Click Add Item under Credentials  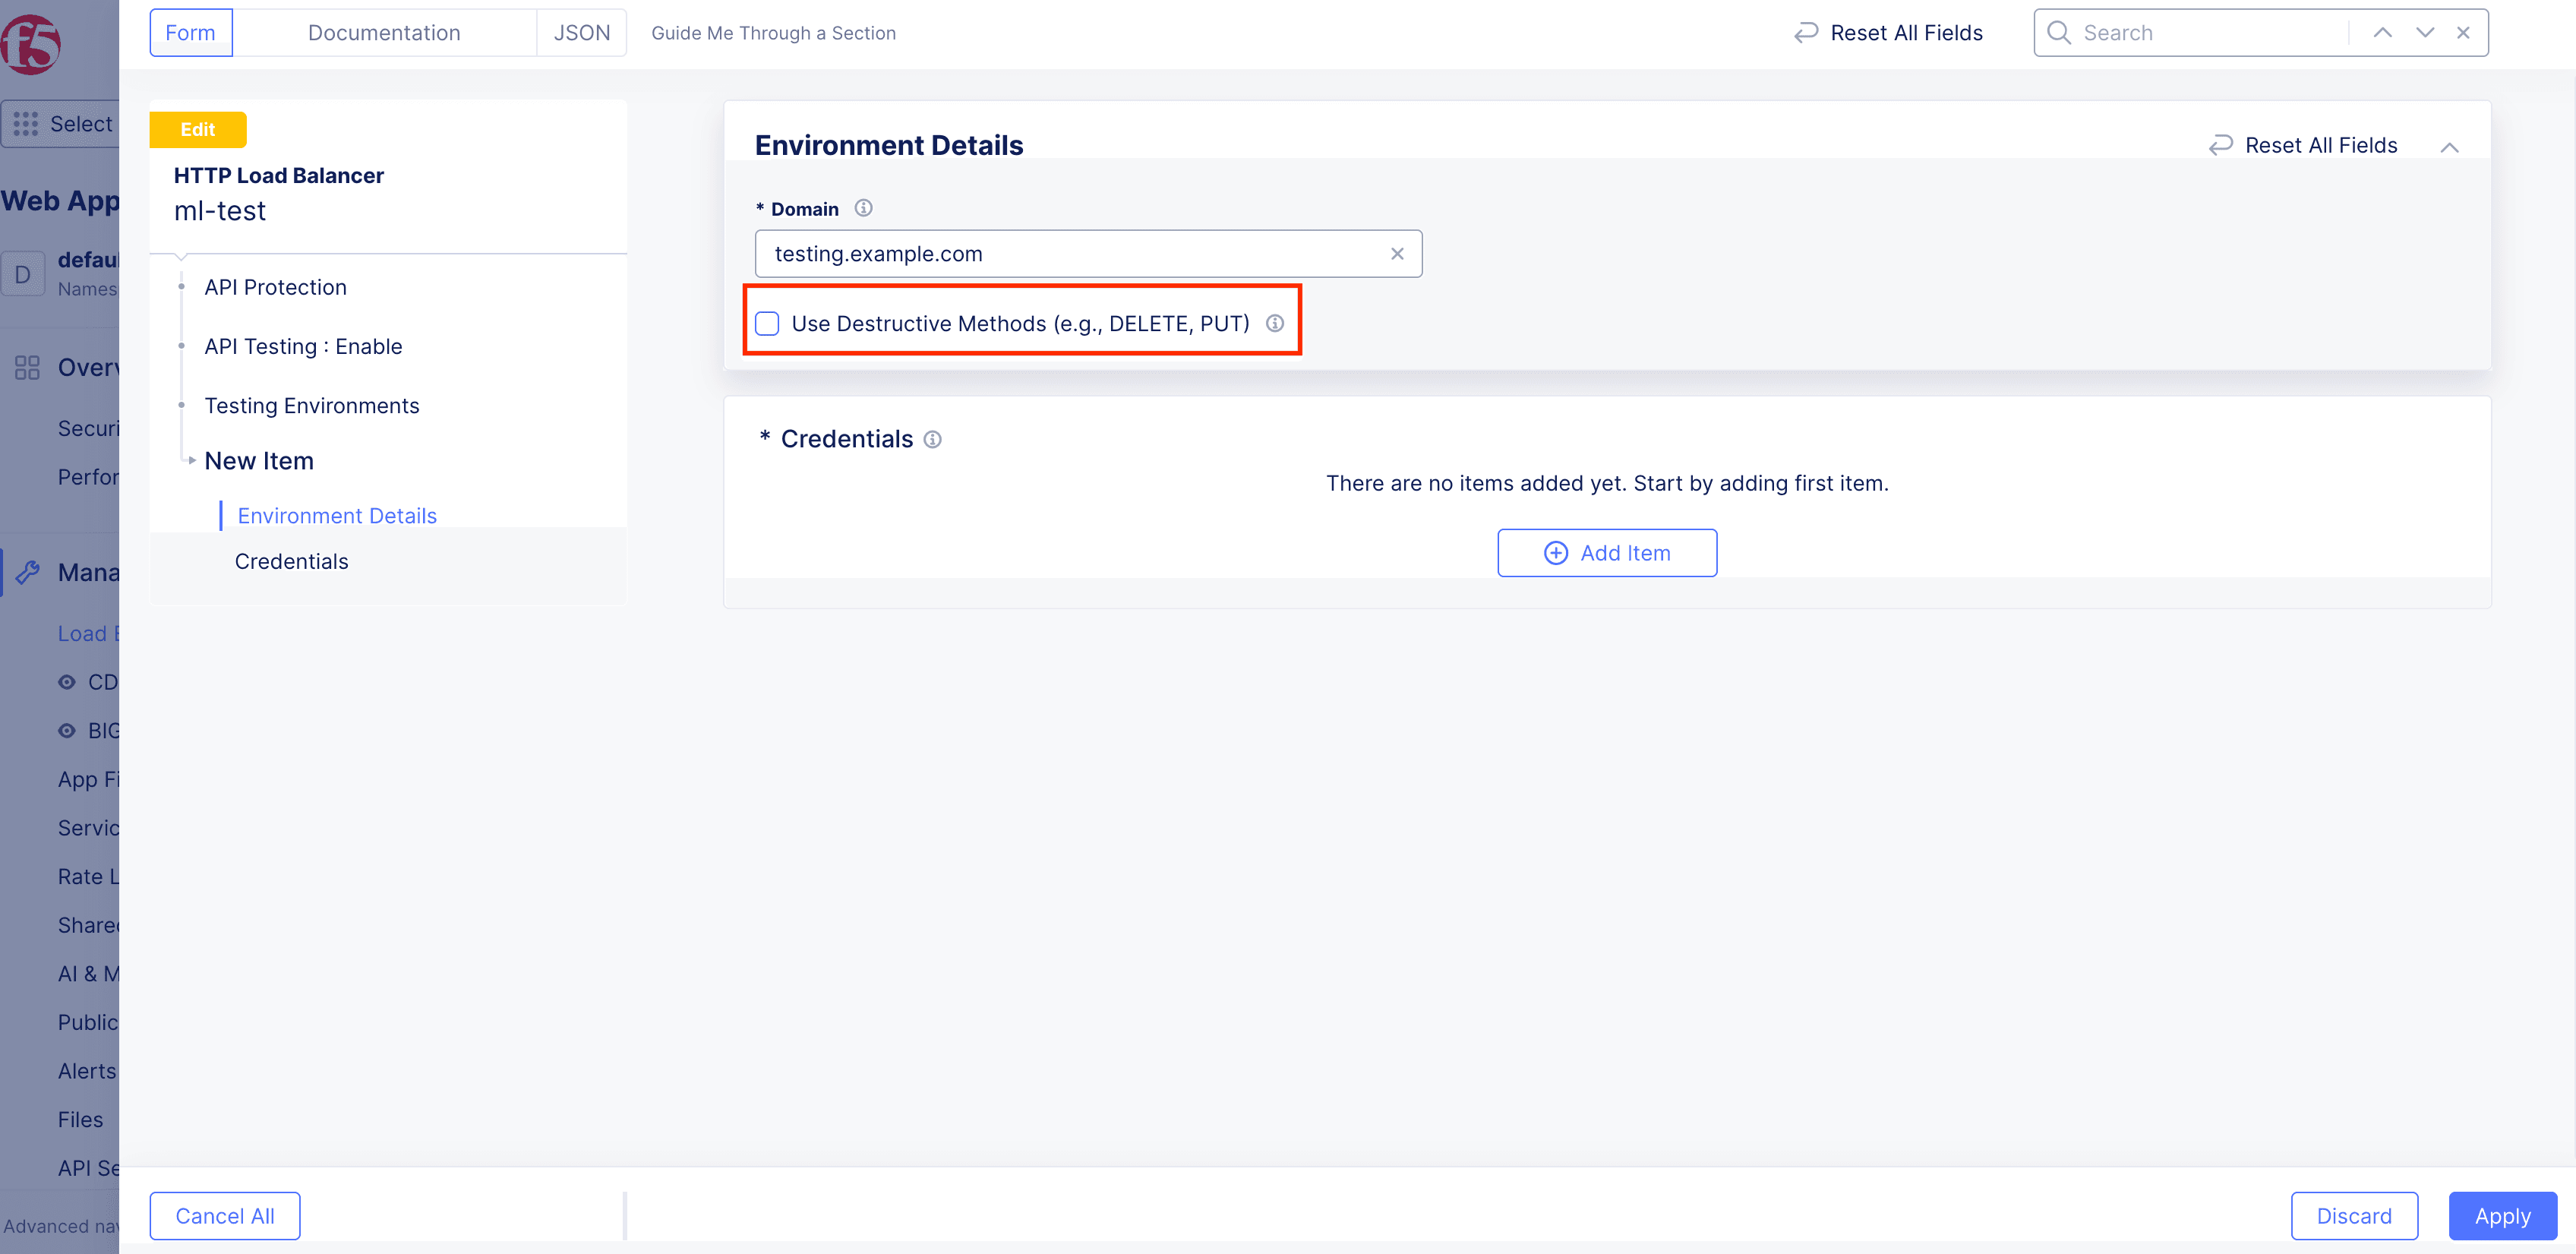coord(1606,553)
